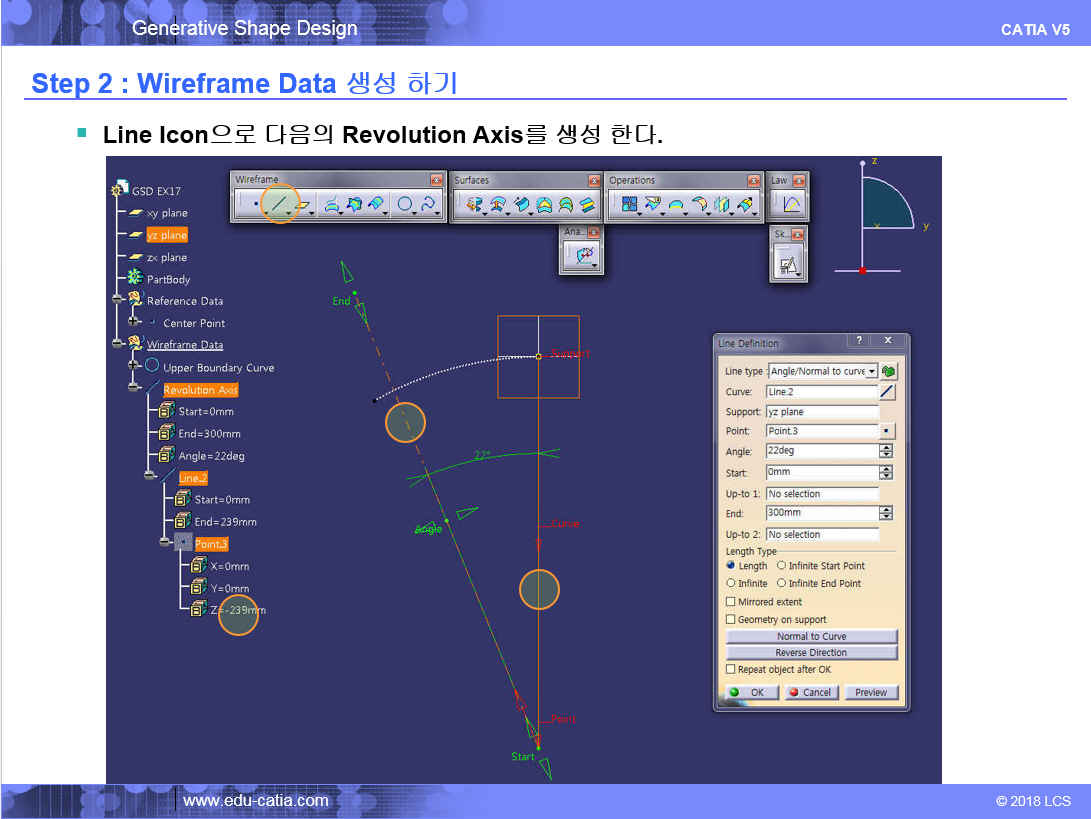Click the Point tool in Wireframe toolbar
This screenshot has width=1091, height=819.
pos(256,204)
